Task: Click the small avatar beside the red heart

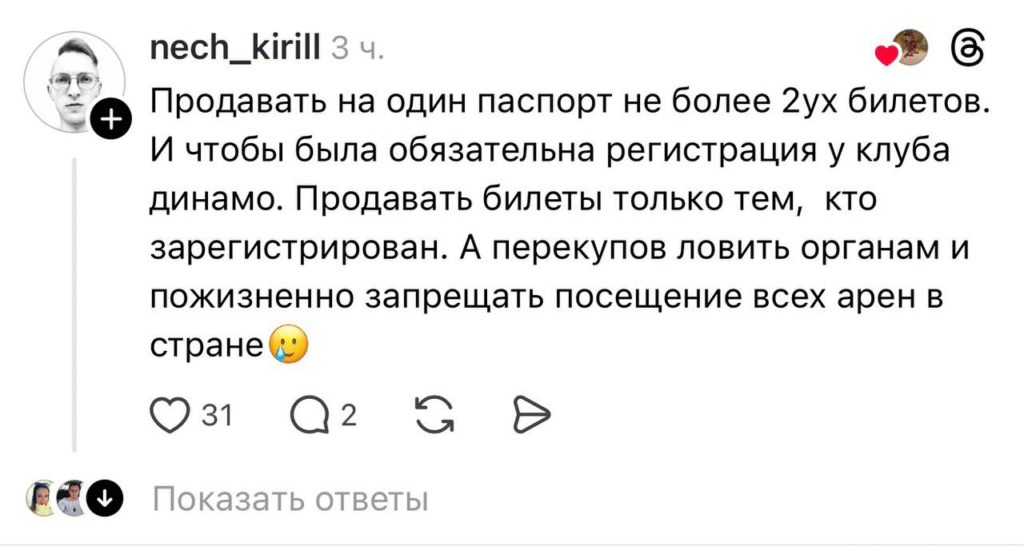Action: (x=910, y=46)
